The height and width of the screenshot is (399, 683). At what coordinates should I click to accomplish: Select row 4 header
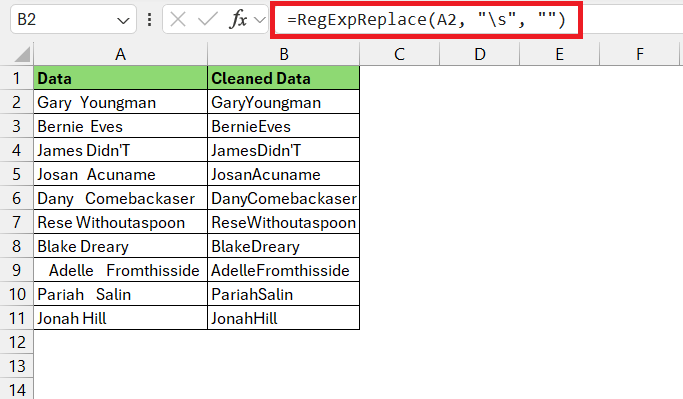click(17, 150)
